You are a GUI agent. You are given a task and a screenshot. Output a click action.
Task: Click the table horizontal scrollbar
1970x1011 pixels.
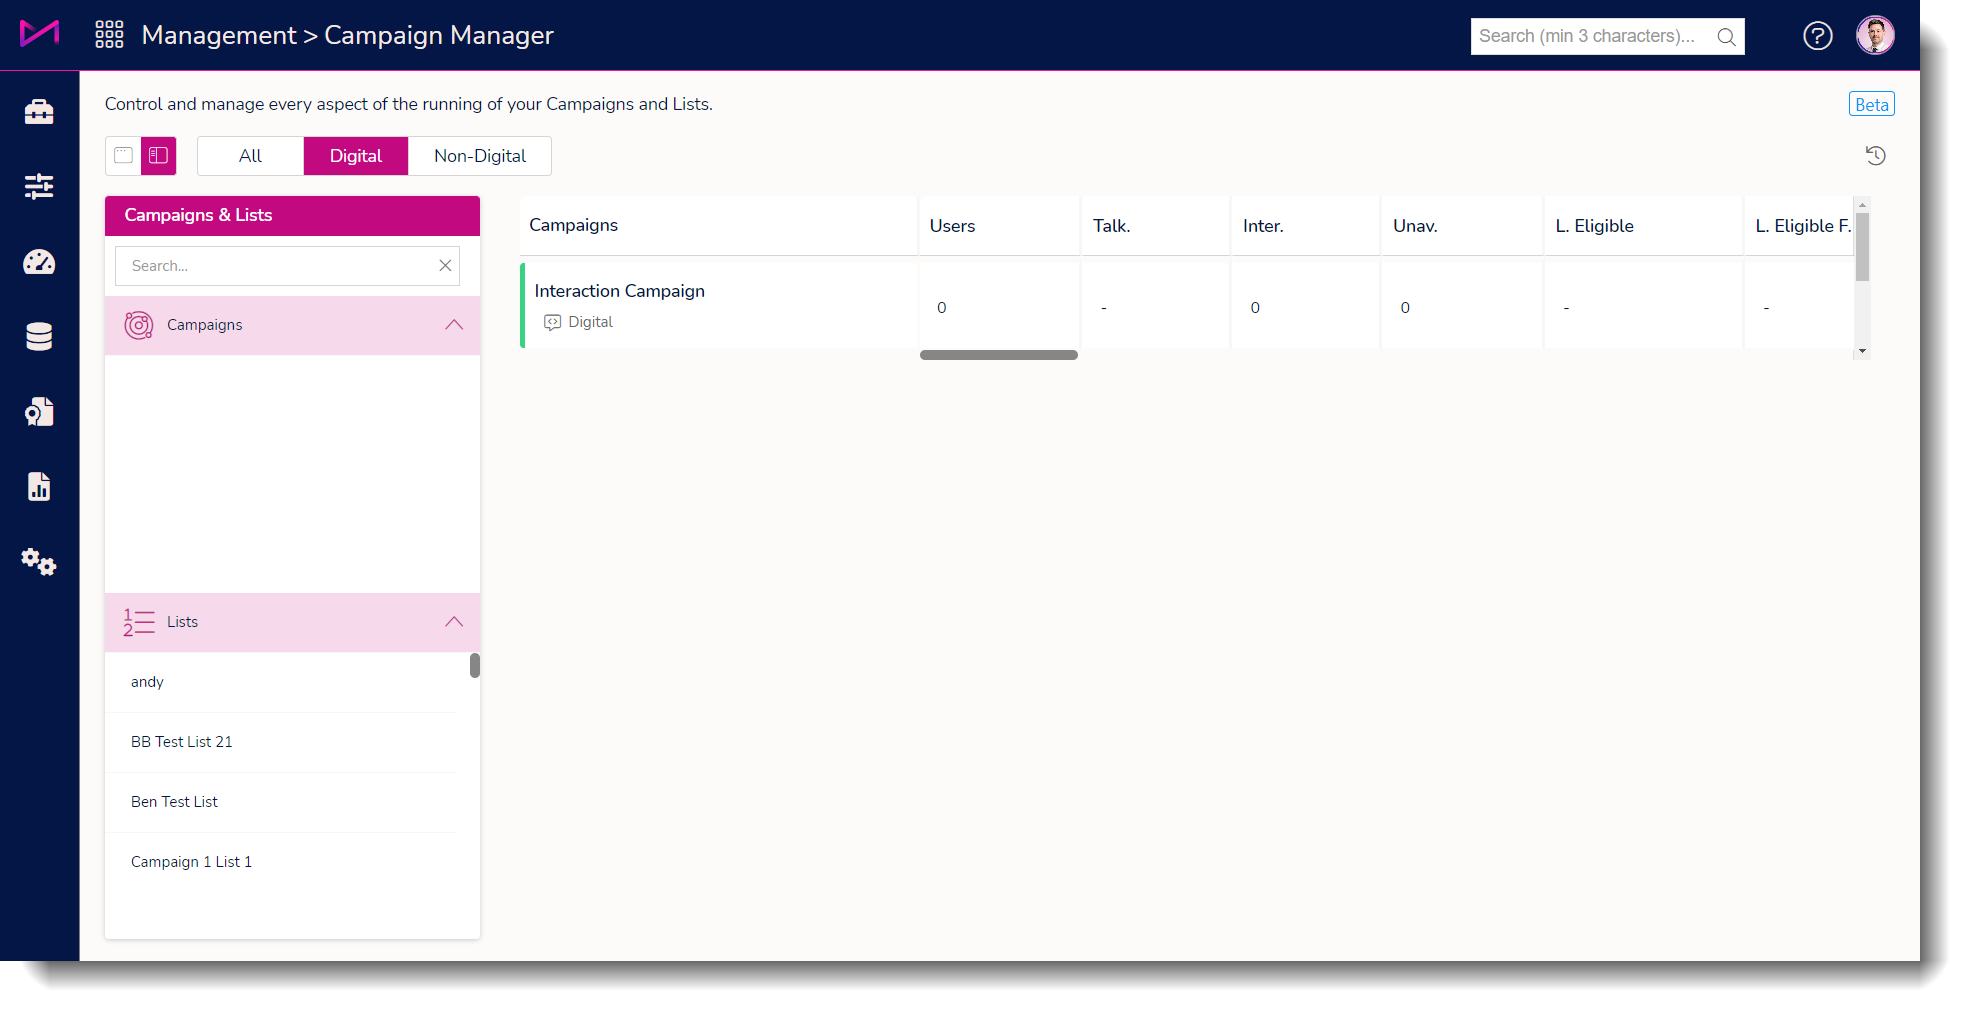point(998,355)
